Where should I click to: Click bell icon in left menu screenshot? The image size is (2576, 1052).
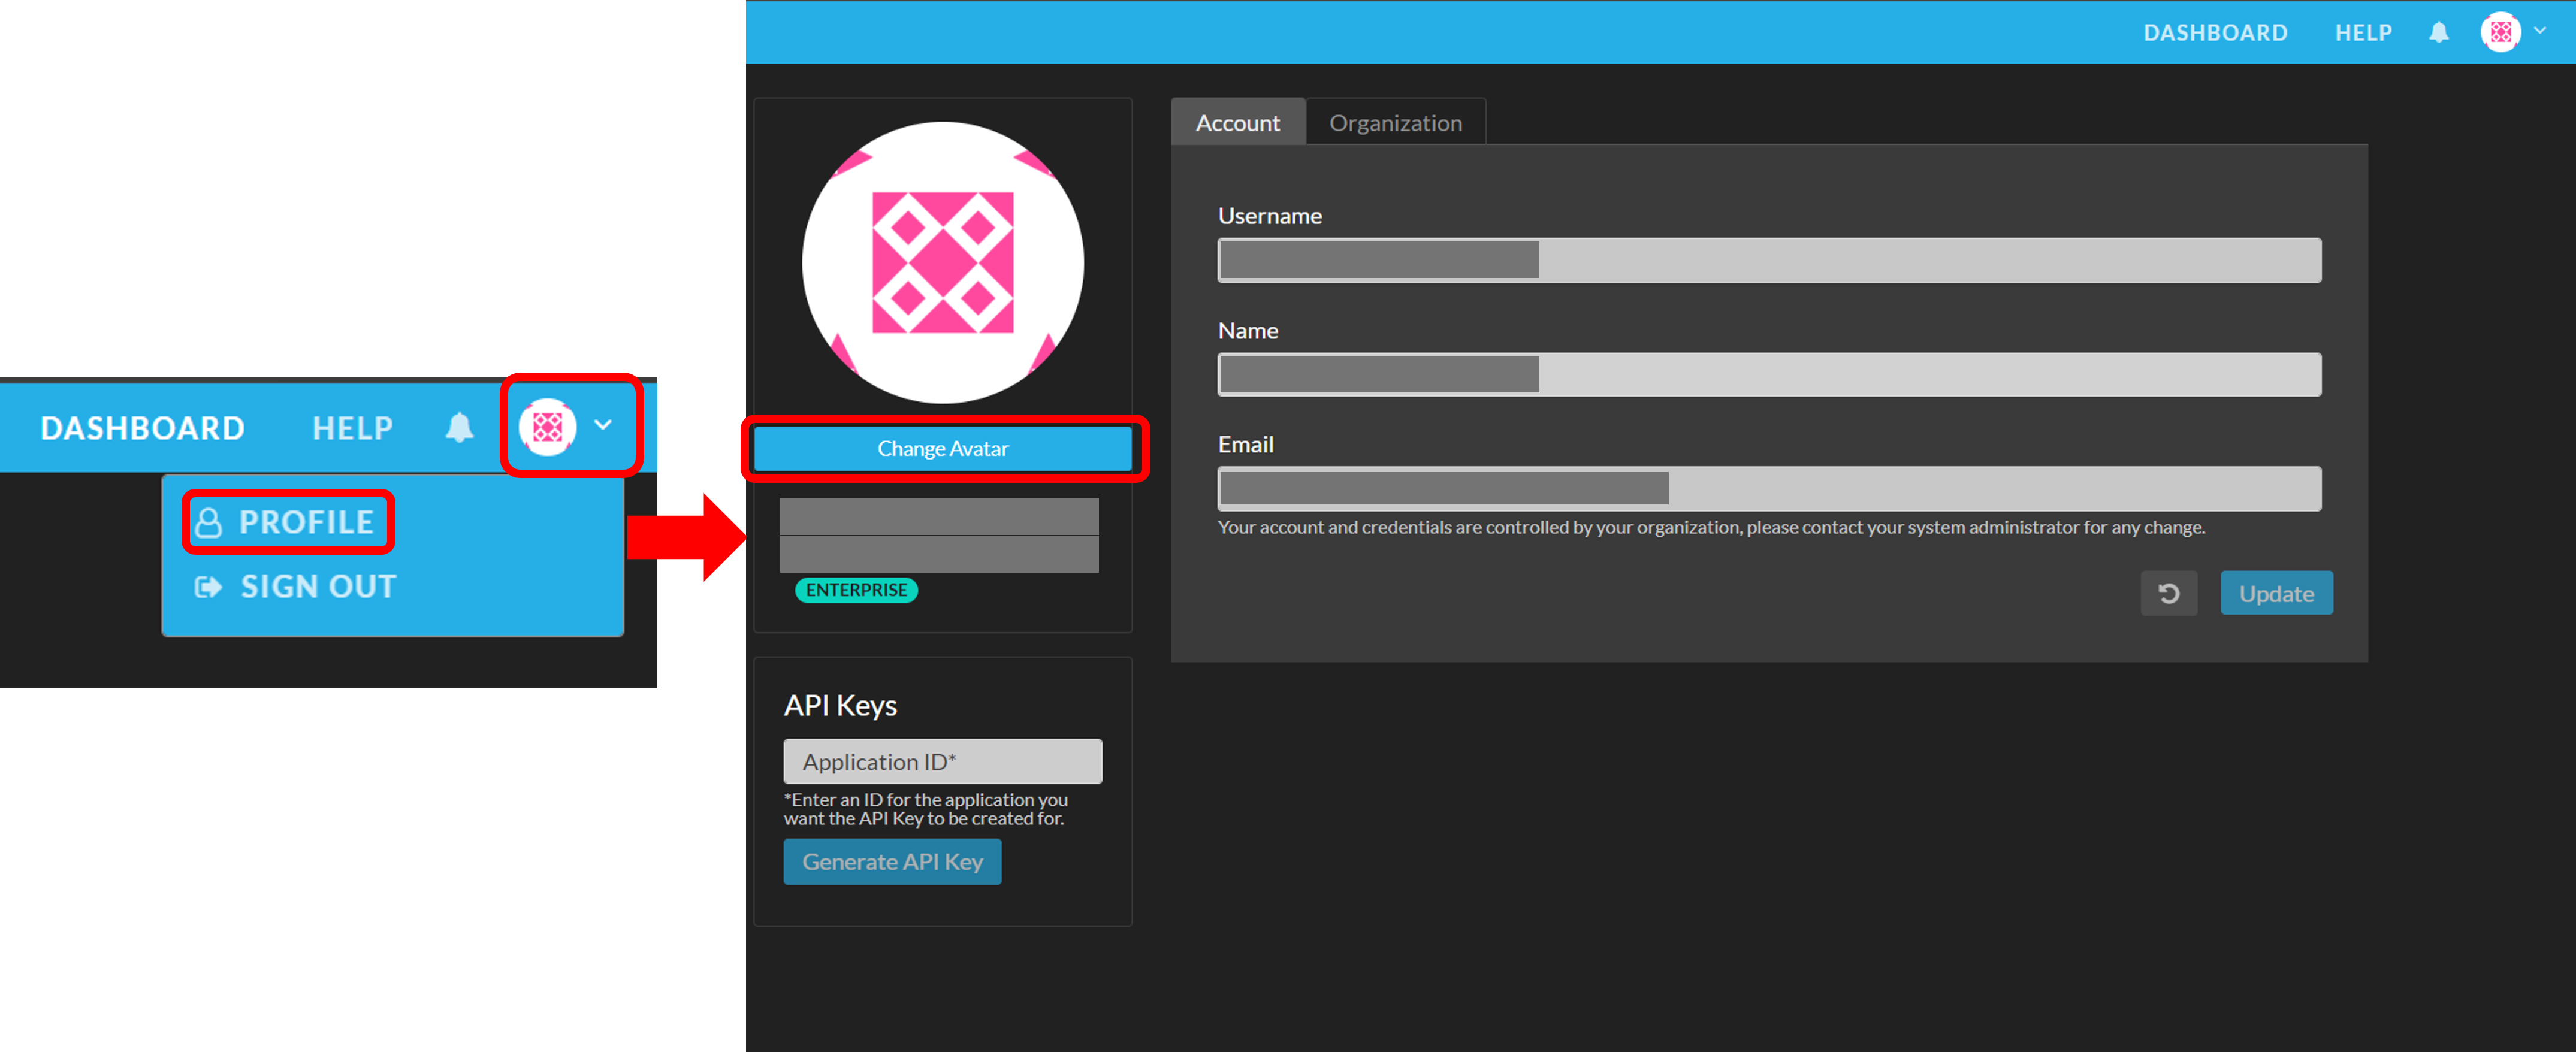click(459, 427)
